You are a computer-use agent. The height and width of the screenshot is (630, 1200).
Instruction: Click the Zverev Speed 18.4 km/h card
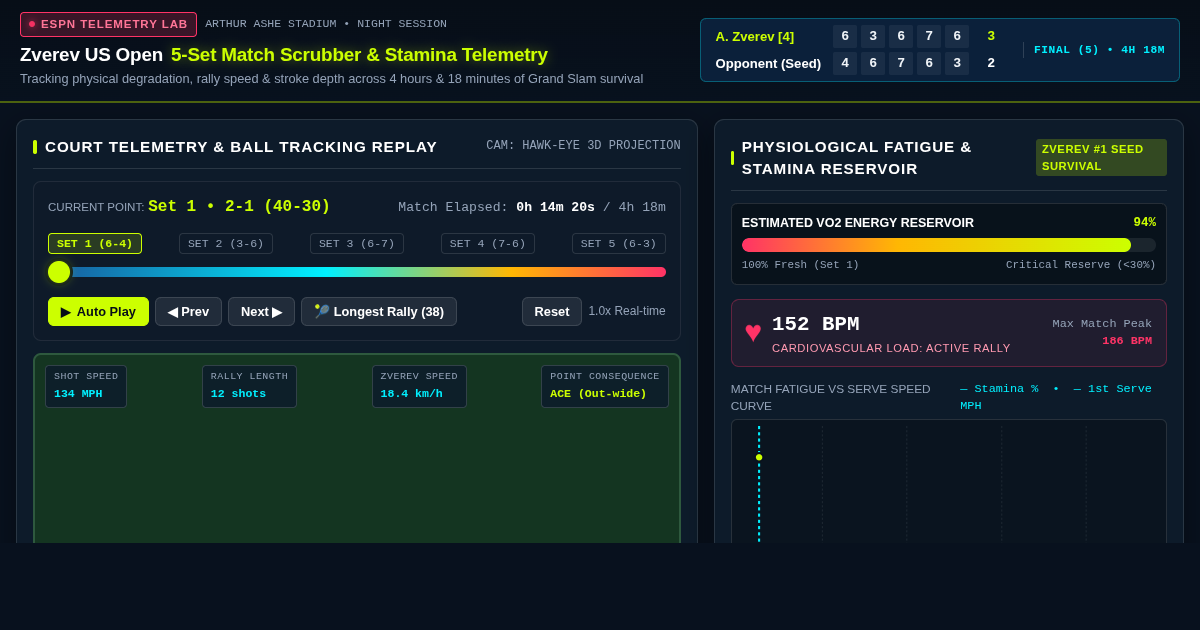click(x=419, y=386)
